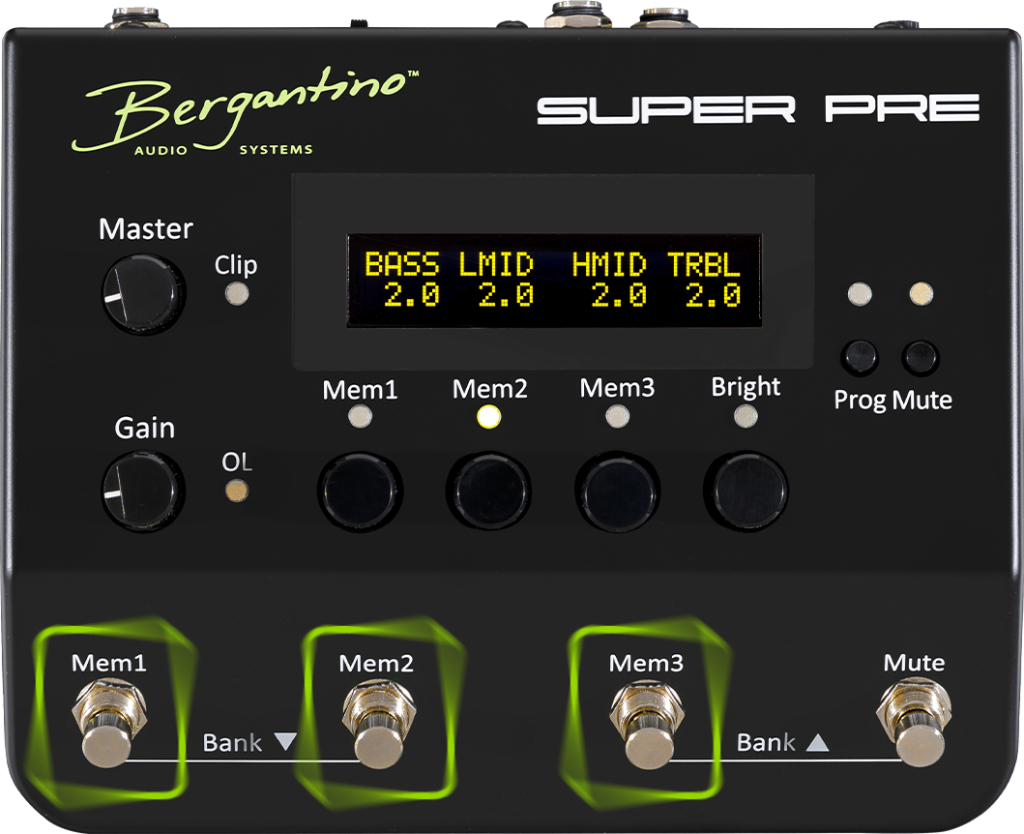Click the LMID knob under its indicator
Image resolution: width=1024 pixels, height=834 pixels.
[489, 490]
